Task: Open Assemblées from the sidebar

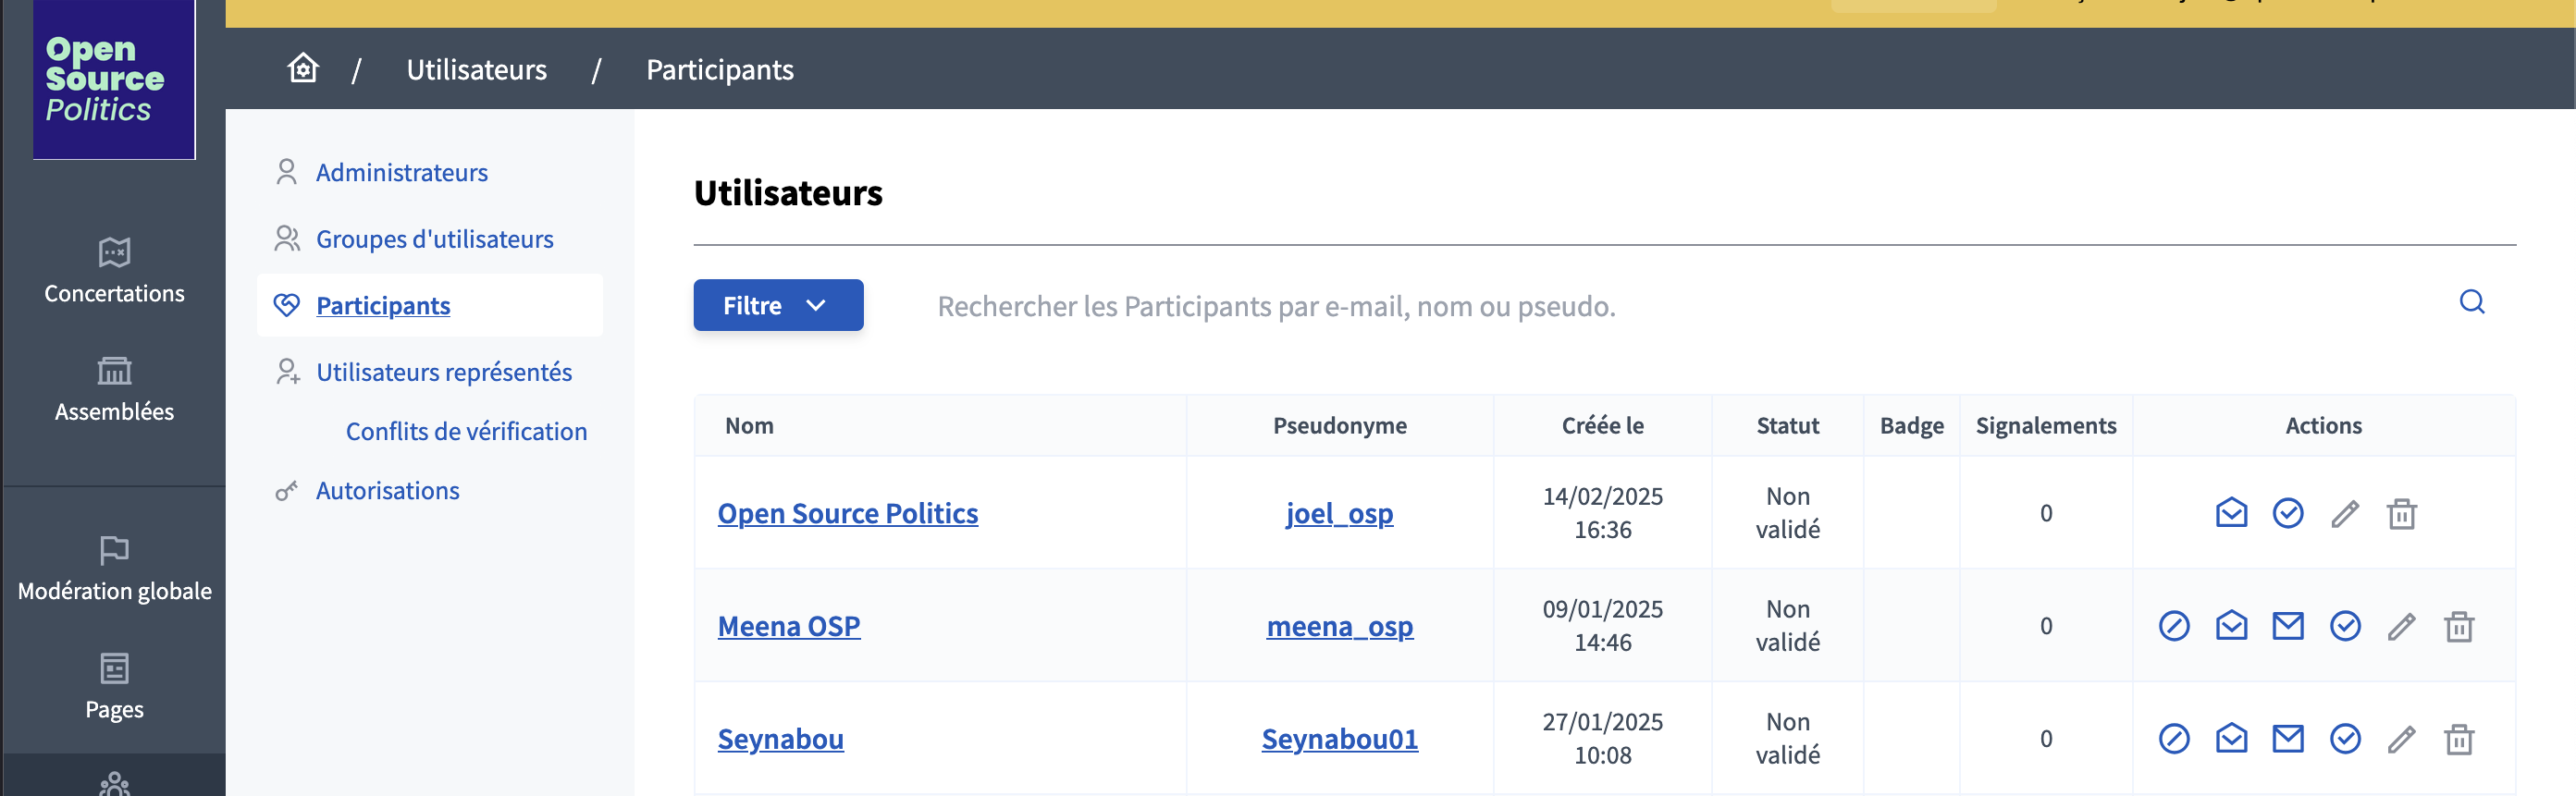Action: [114, 389]
